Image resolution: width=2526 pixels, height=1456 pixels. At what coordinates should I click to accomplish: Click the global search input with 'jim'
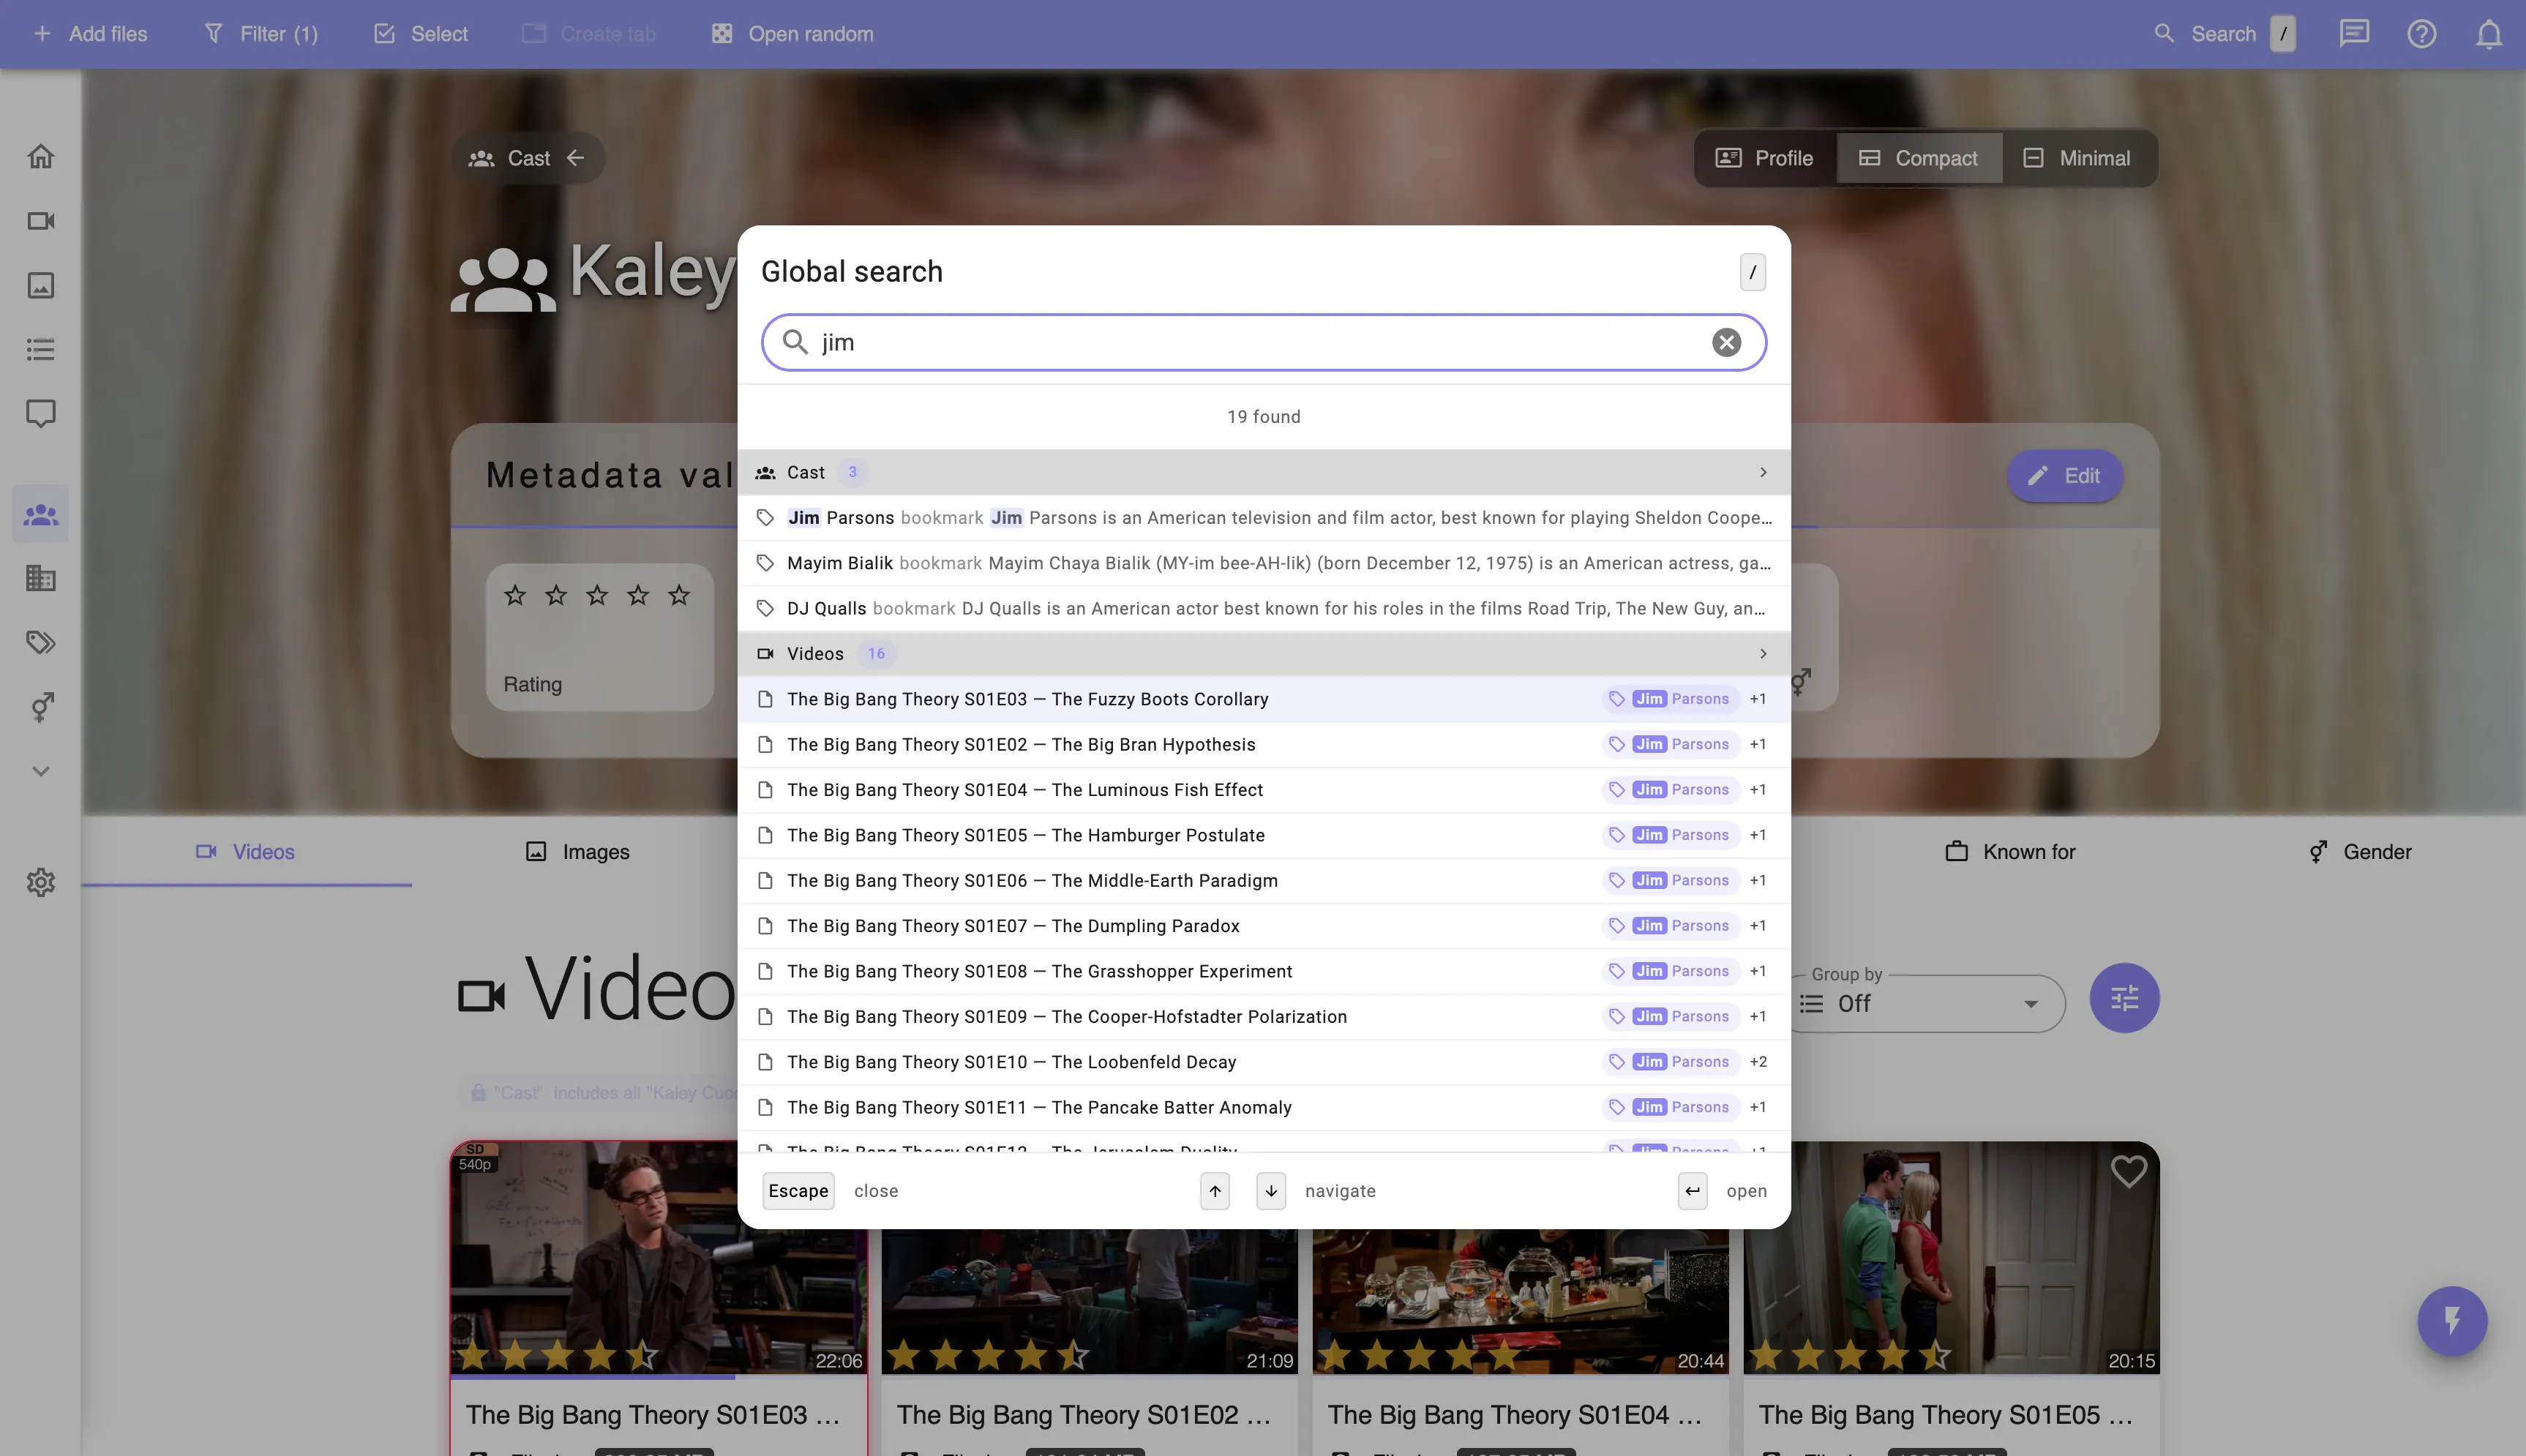(1264, 343)
